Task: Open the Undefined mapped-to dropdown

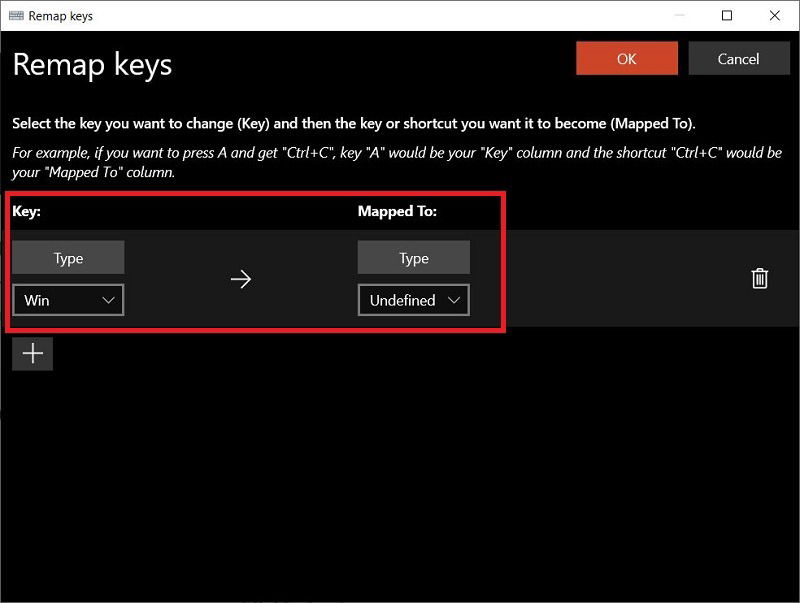Action: (413, 300)
